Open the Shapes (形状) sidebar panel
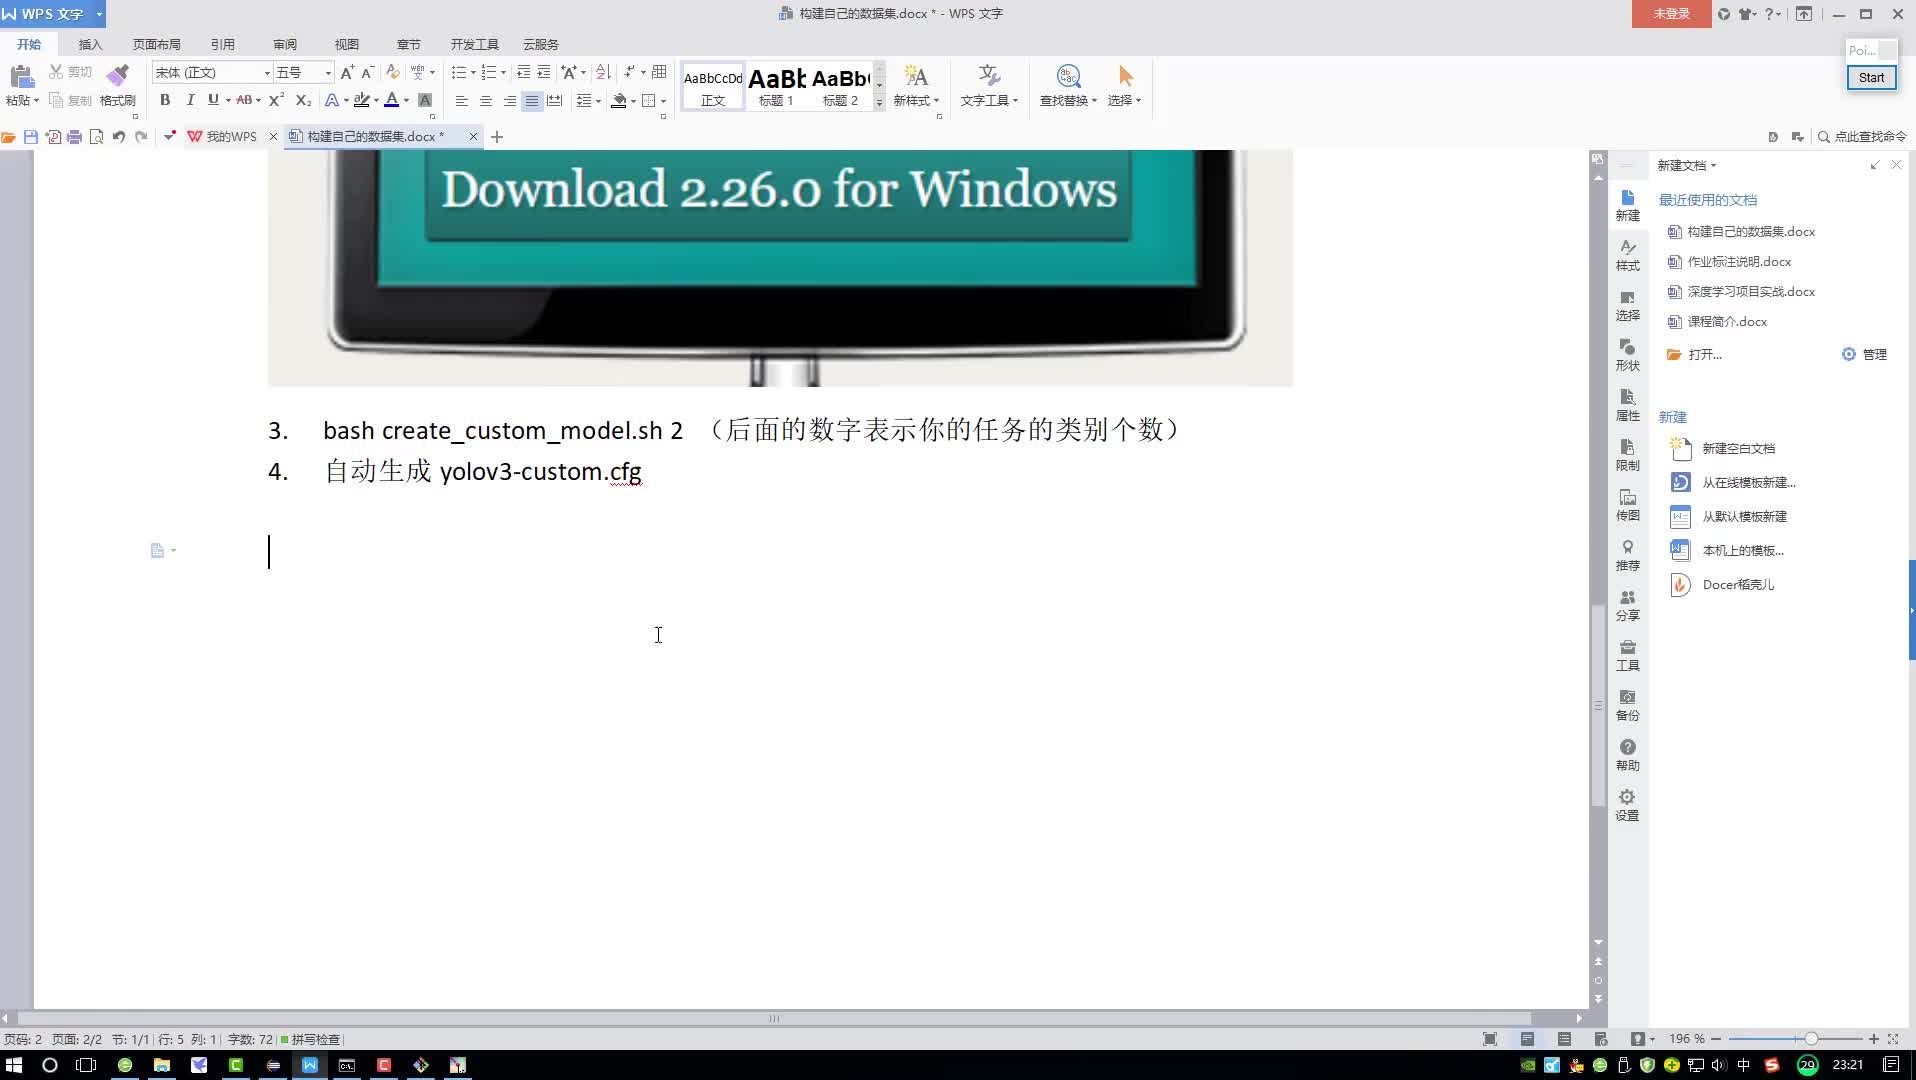 [1627, 356]
